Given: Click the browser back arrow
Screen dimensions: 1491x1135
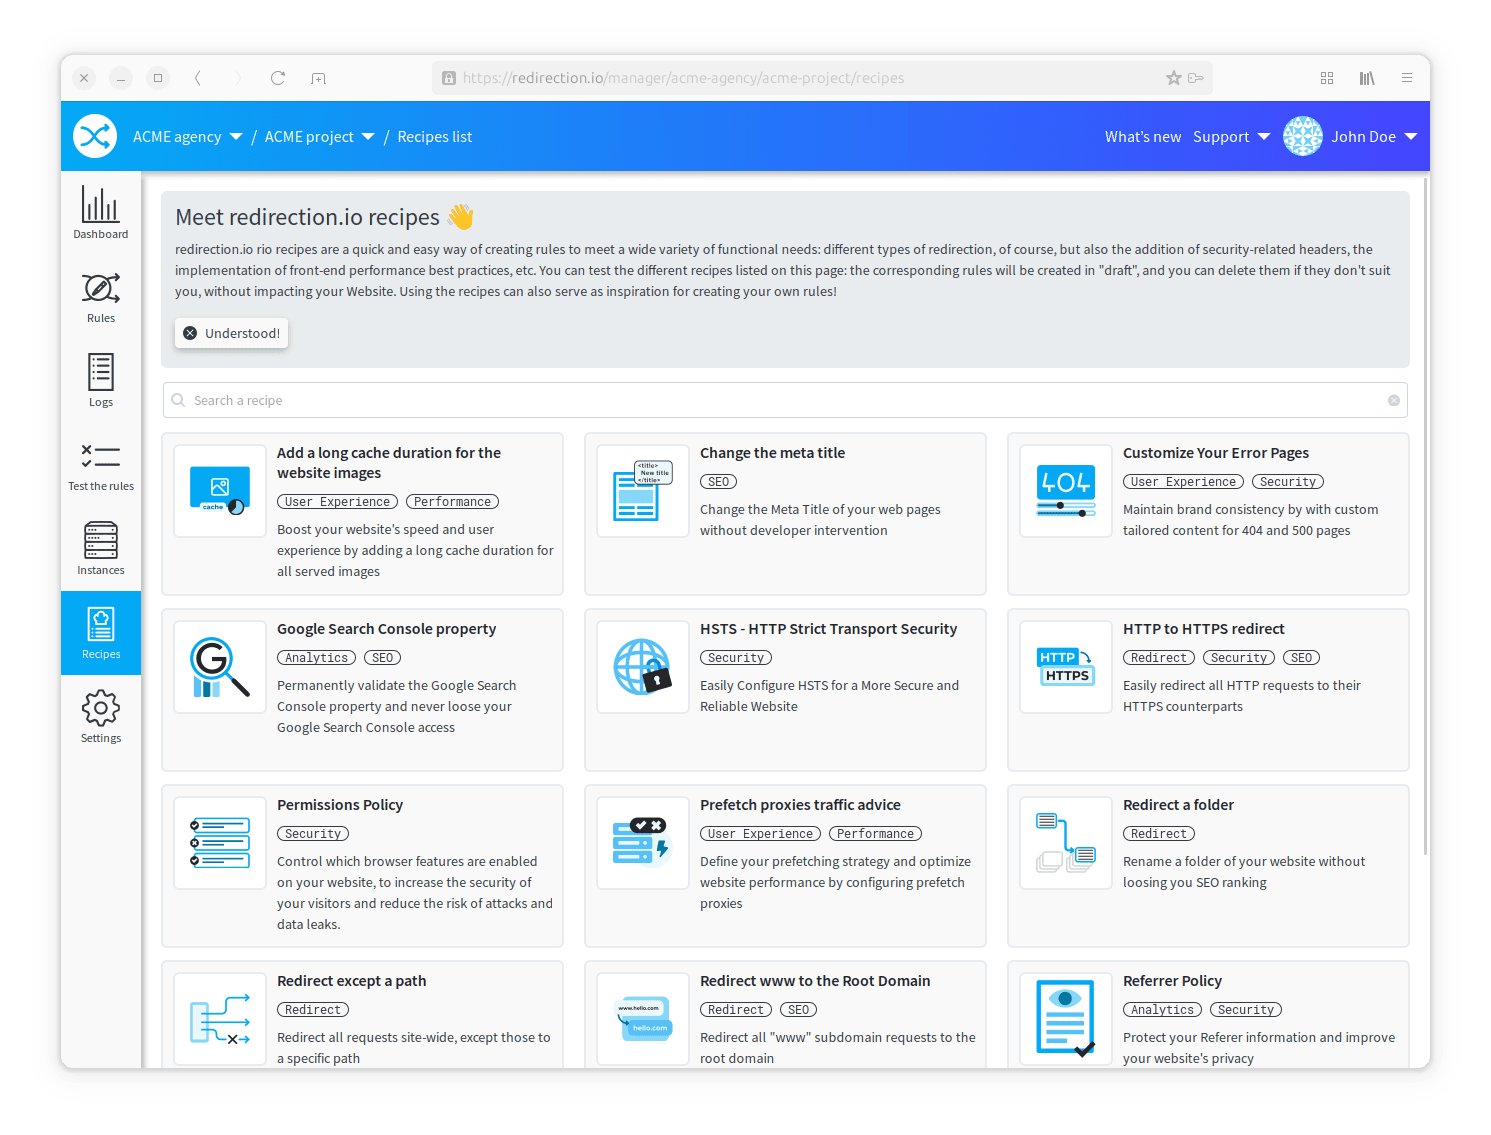Looking at the screenshot, I should [x=198, y=78].
